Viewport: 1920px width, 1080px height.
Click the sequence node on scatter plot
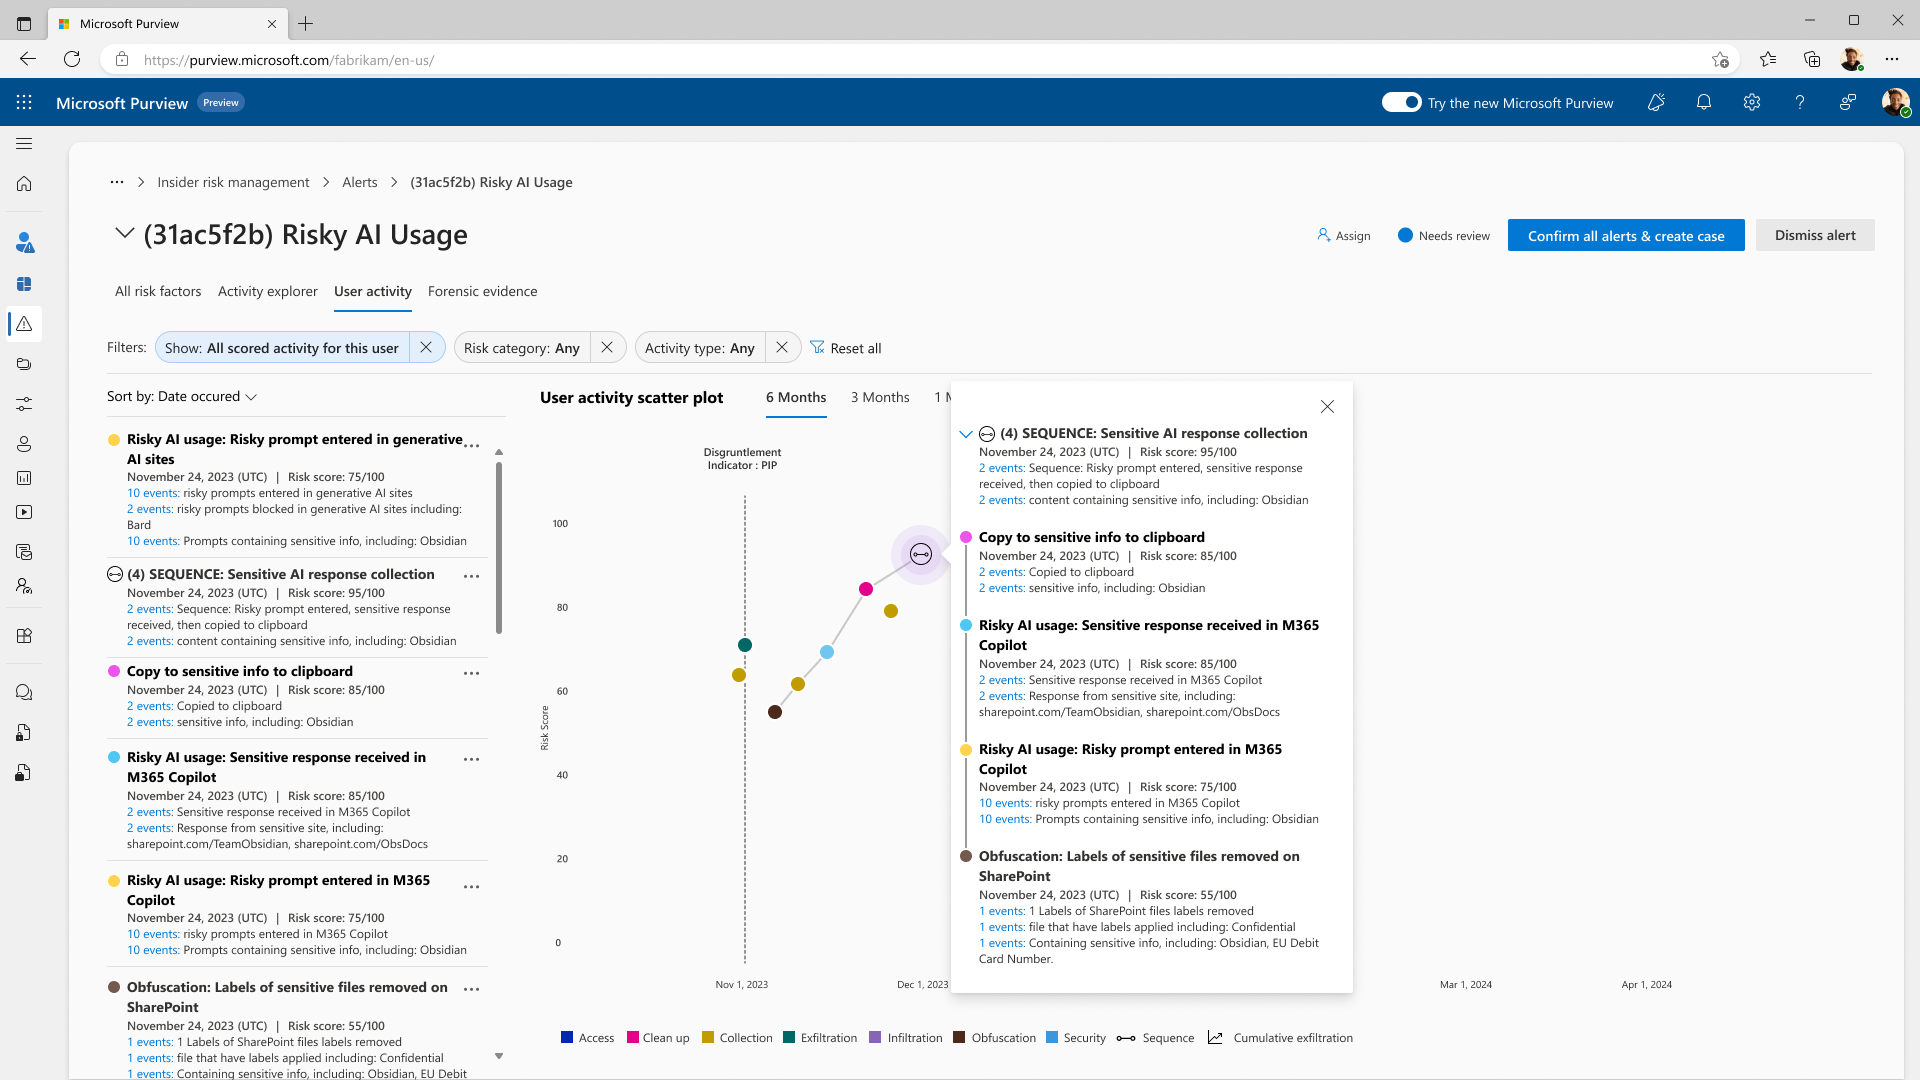920,554
